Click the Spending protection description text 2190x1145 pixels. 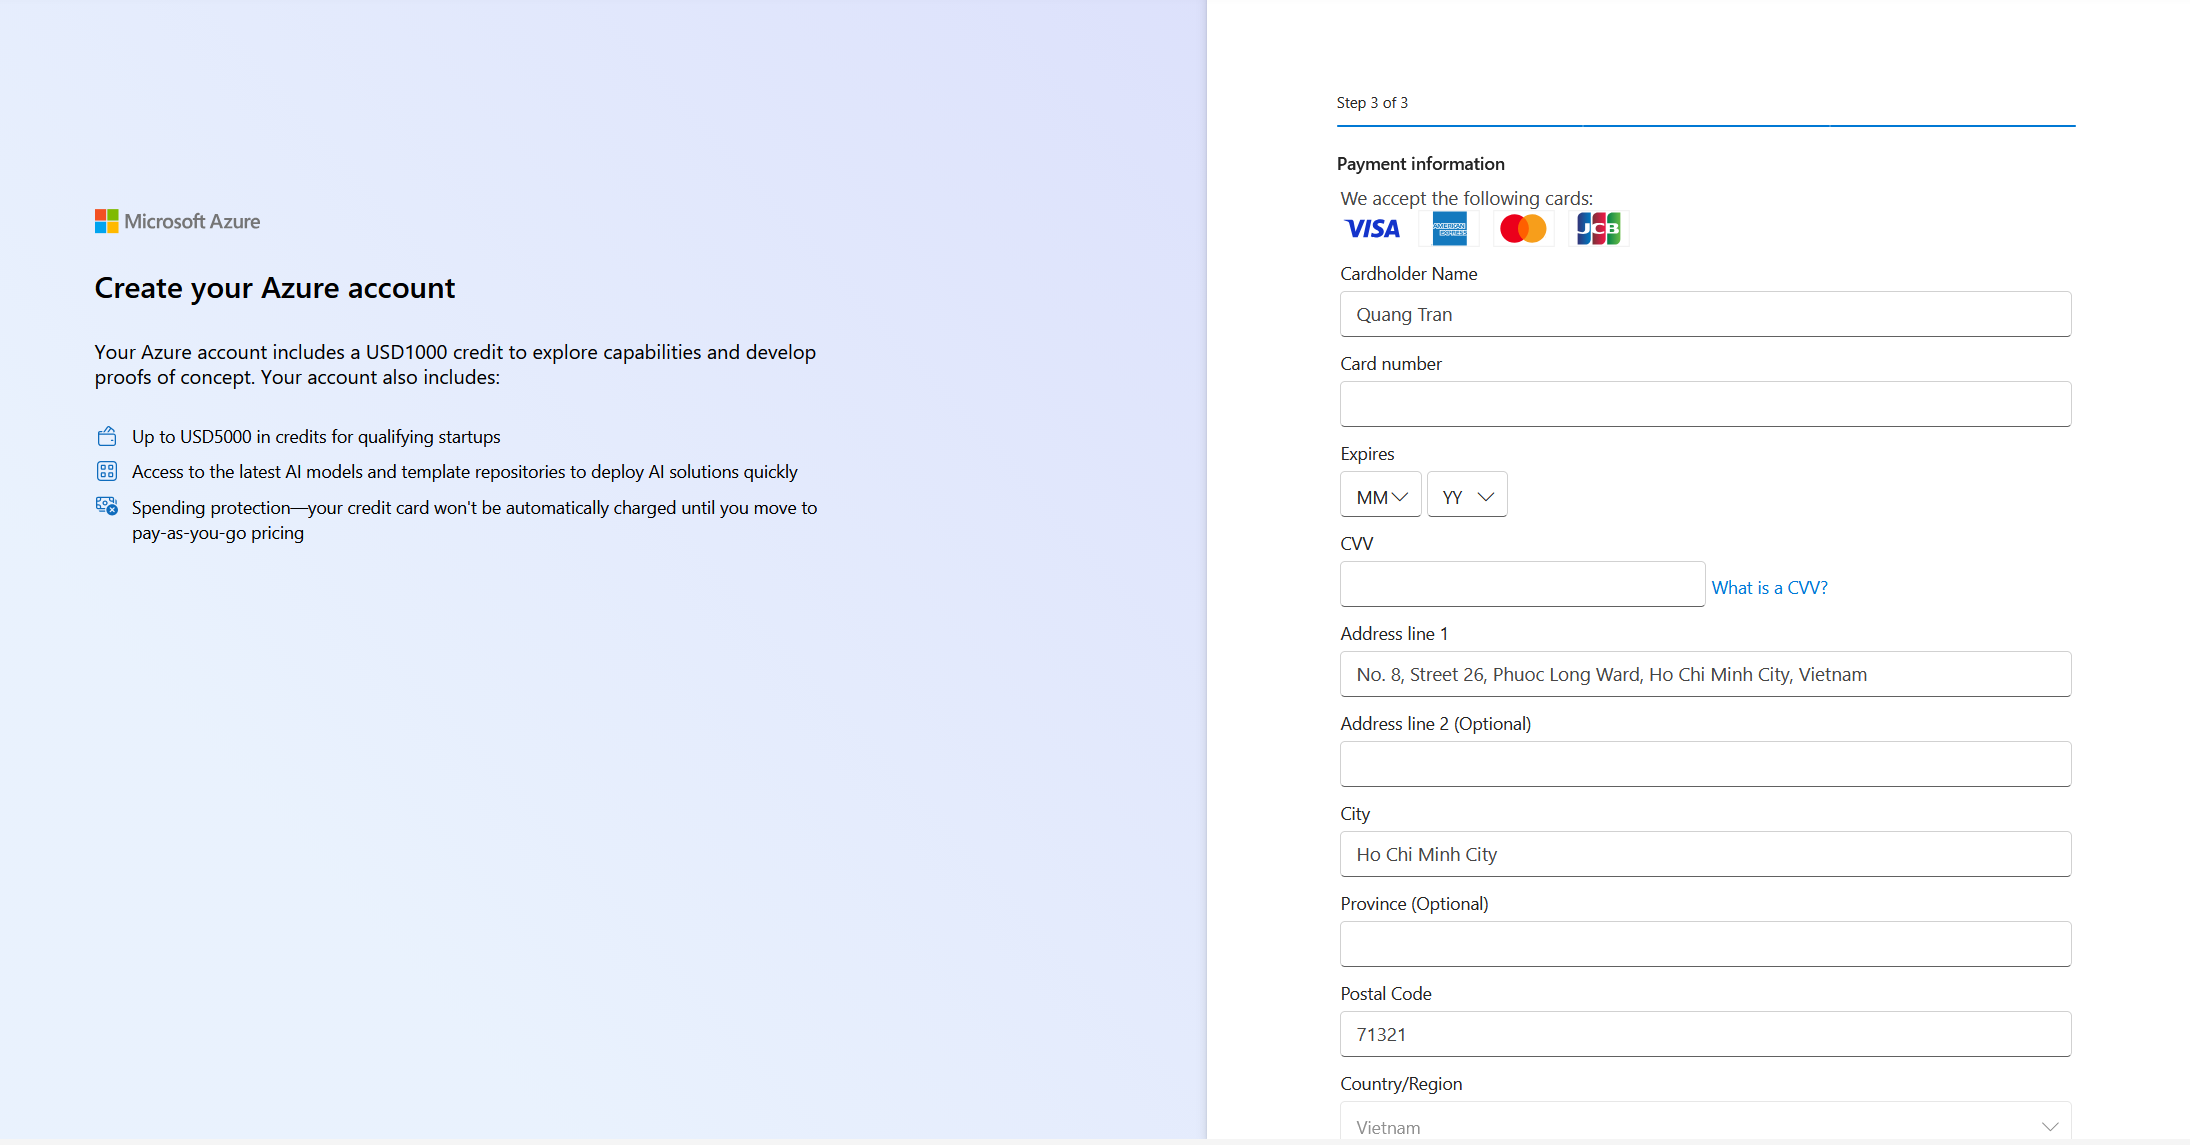[x=474, y=520]
